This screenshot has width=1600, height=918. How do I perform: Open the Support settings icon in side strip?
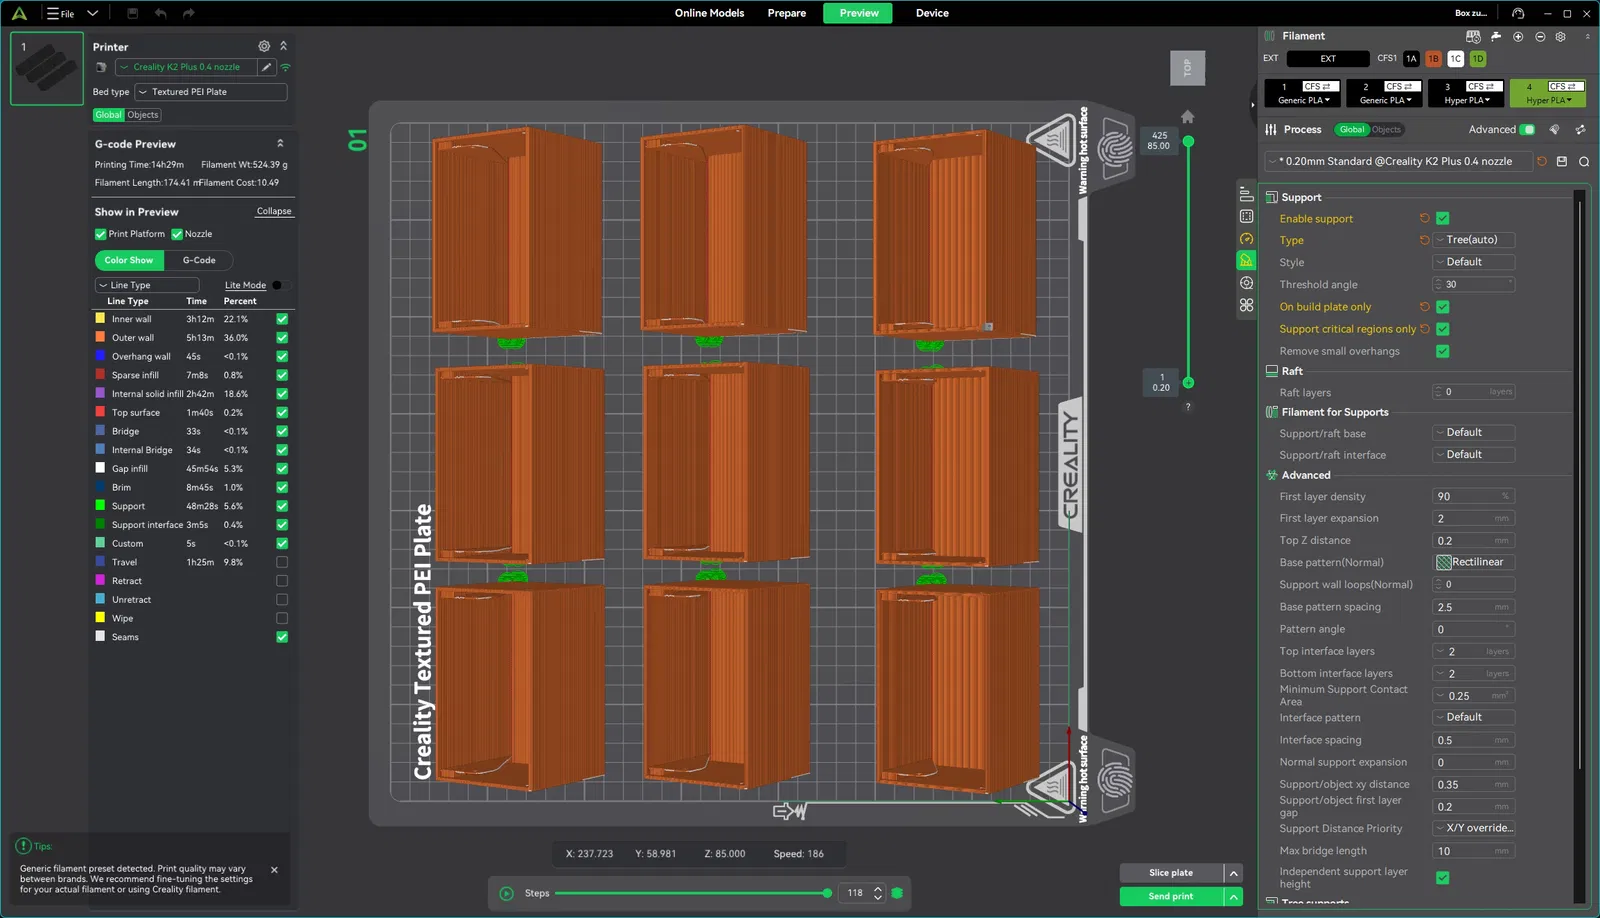(1246, 261)
